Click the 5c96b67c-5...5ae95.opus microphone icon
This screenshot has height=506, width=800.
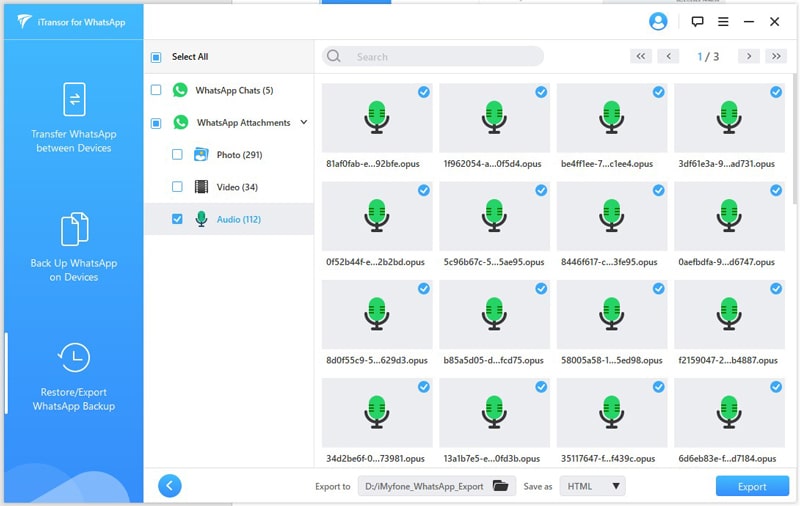pos(494,216)
